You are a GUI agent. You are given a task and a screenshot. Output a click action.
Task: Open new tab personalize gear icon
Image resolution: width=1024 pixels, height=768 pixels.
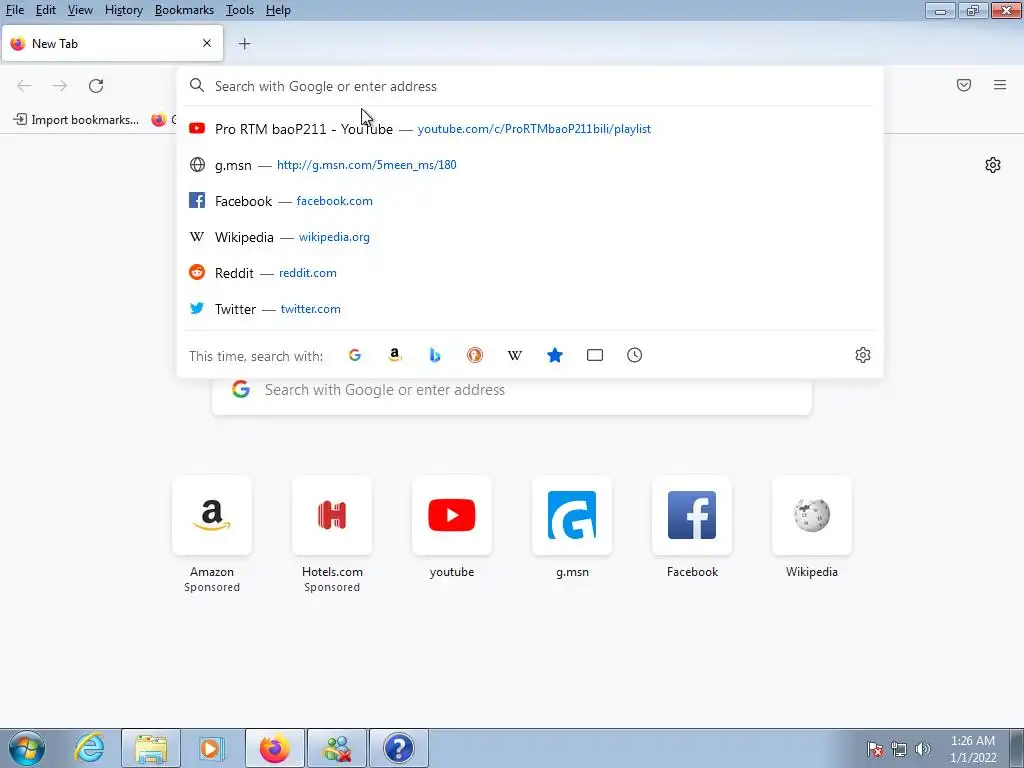click(x=993, y=165)
